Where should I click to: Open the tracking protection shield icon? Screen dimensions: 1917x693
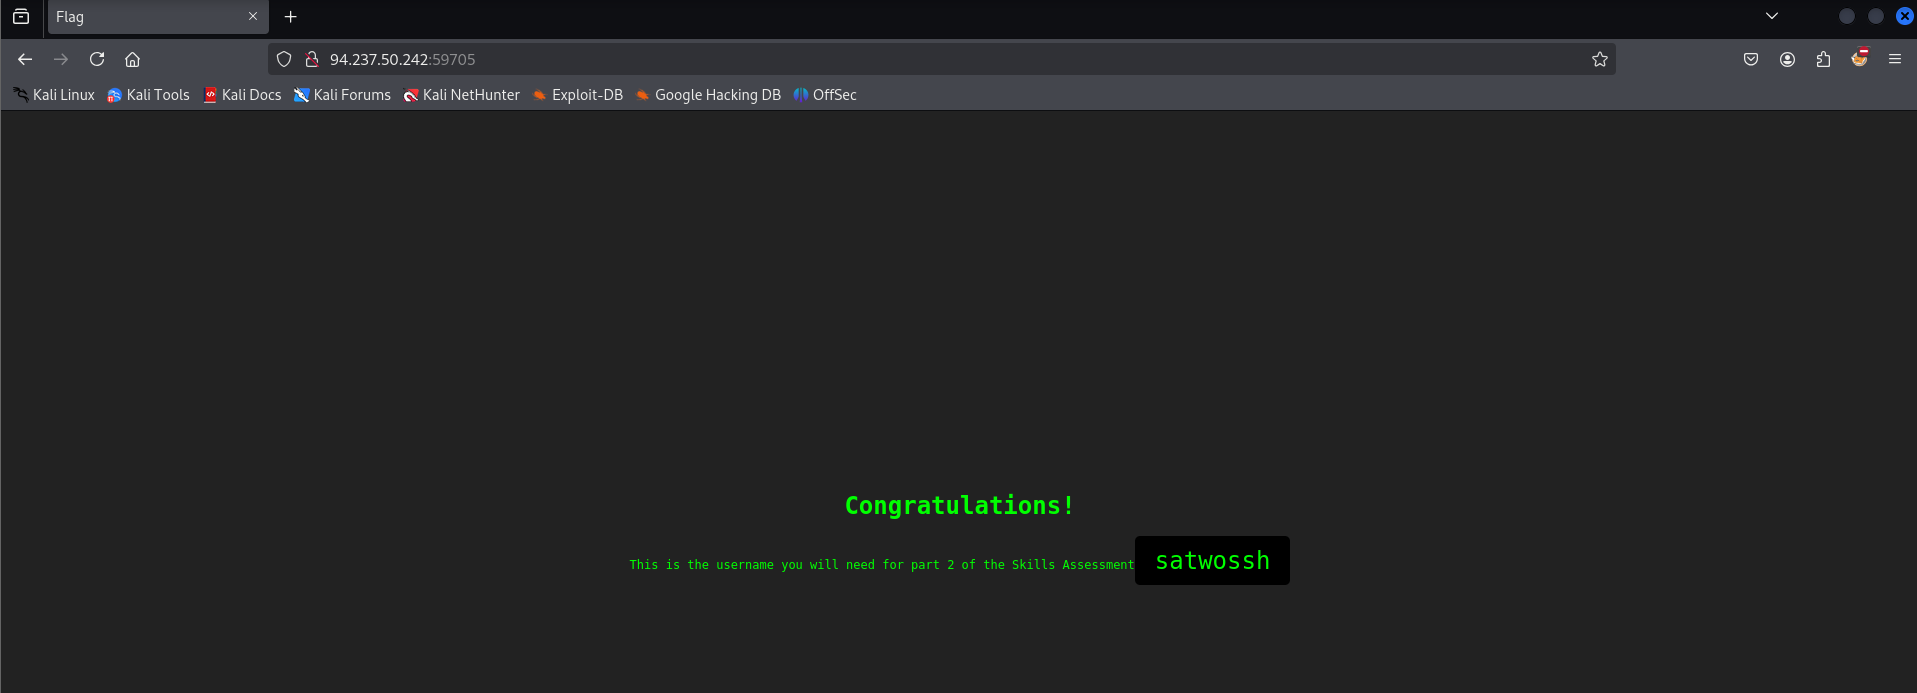pos(284,59)
